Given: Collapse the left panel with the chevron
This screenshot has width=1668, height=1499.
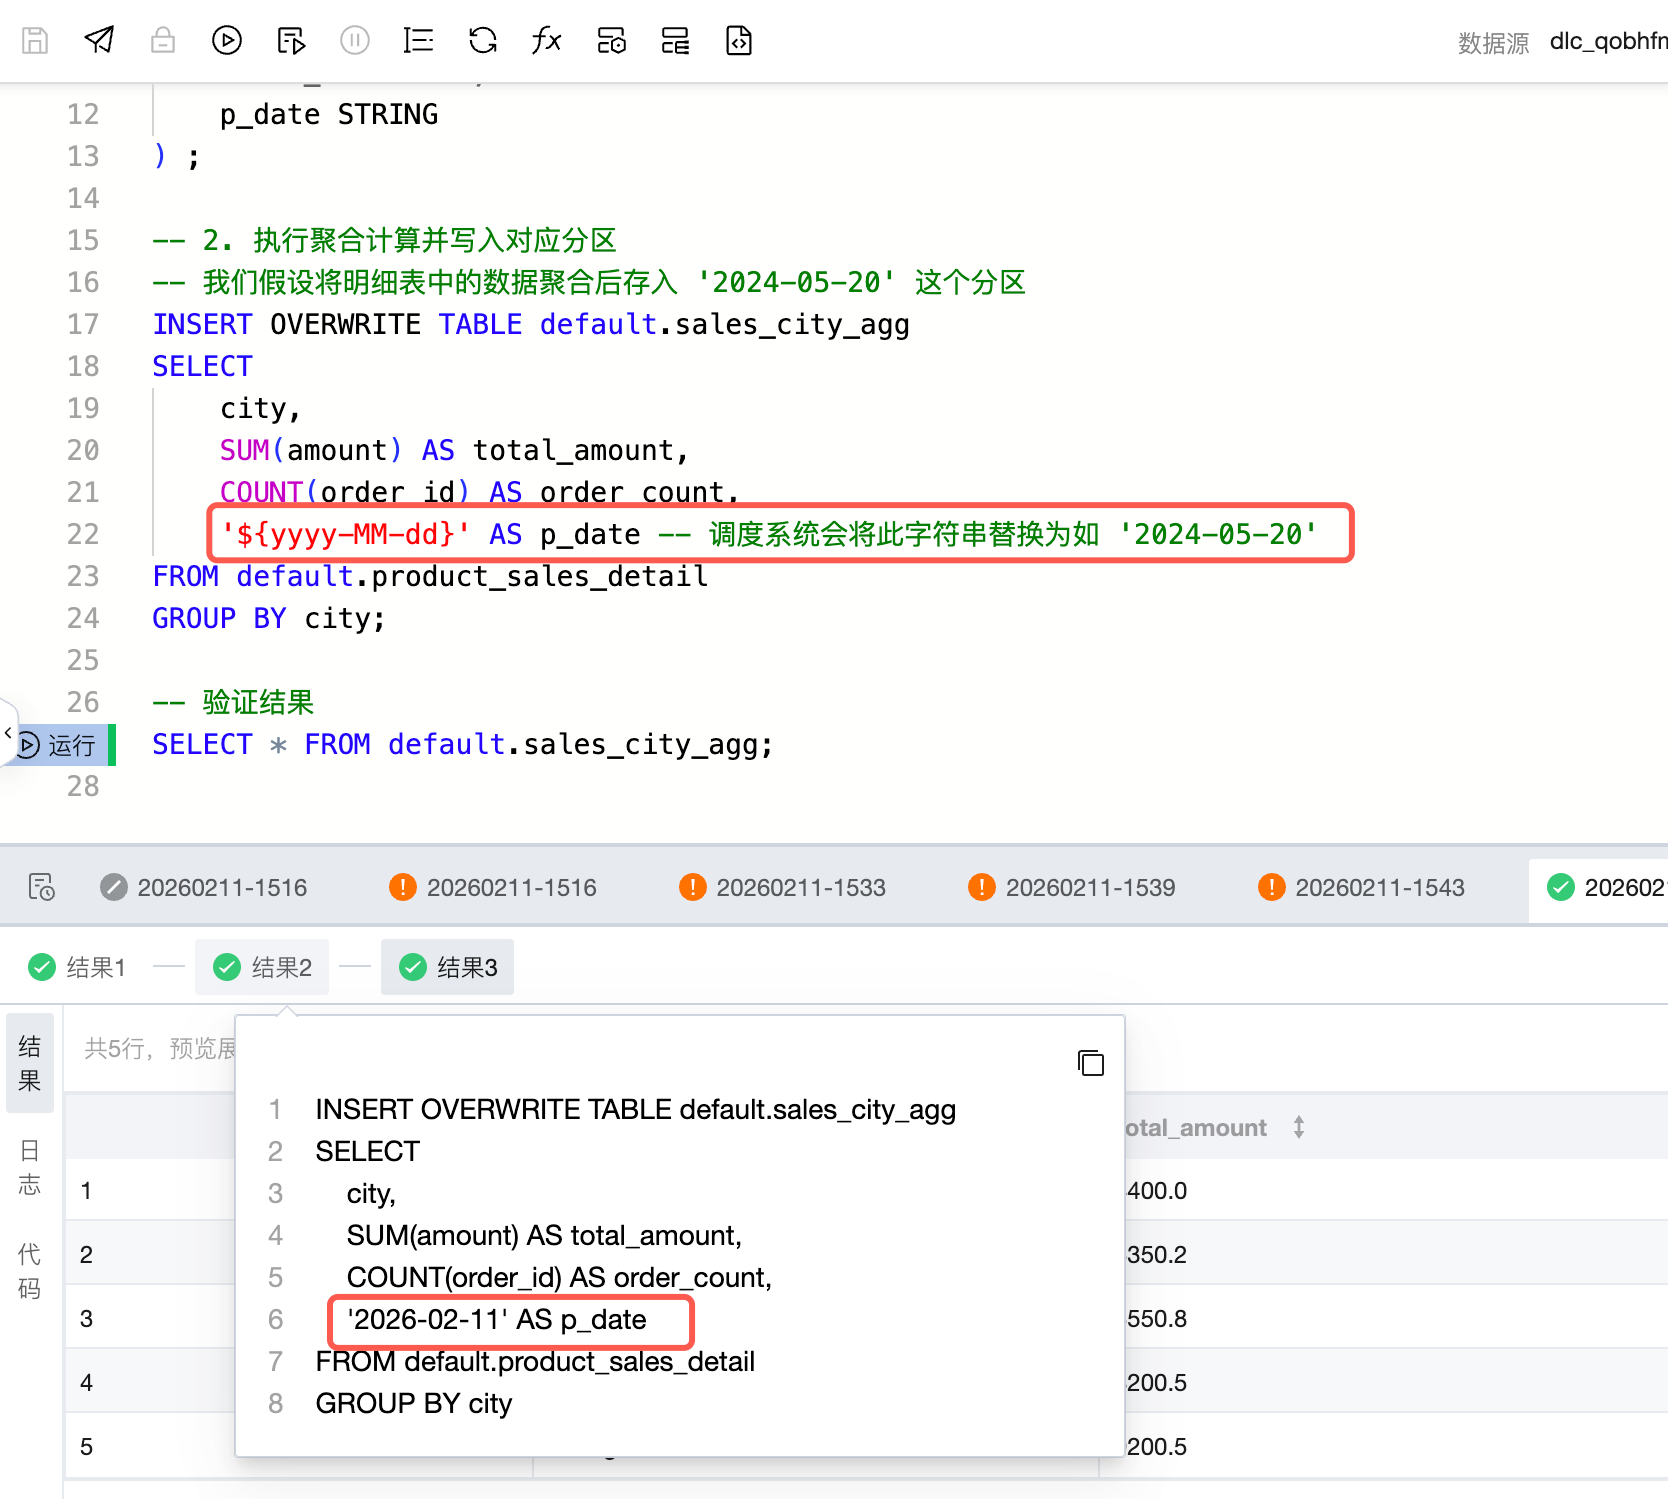Looking at the screenshot, I should click(x=8, y=733).
